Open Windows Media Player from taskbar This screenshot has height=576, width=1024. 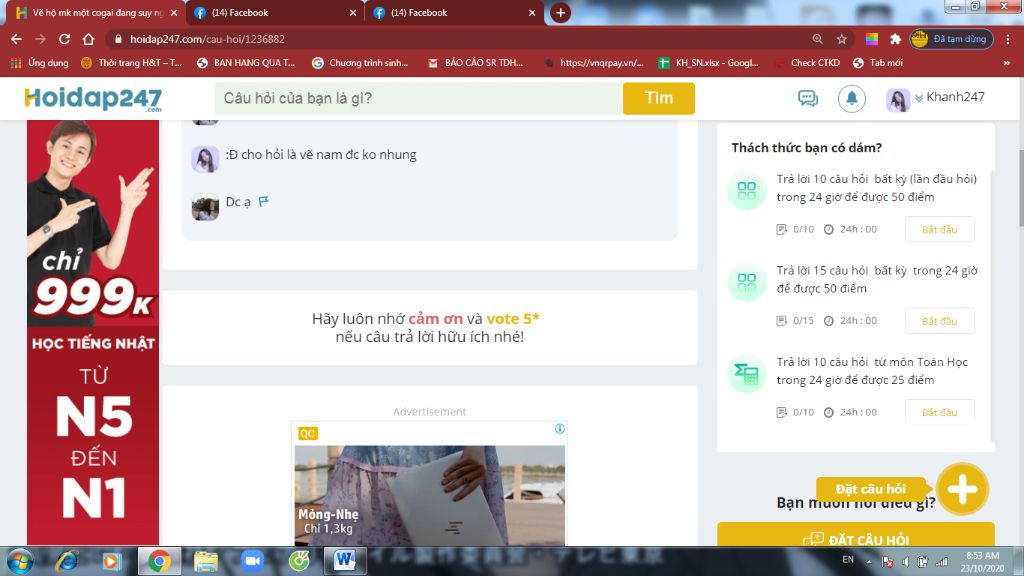[x=112, y=562]
